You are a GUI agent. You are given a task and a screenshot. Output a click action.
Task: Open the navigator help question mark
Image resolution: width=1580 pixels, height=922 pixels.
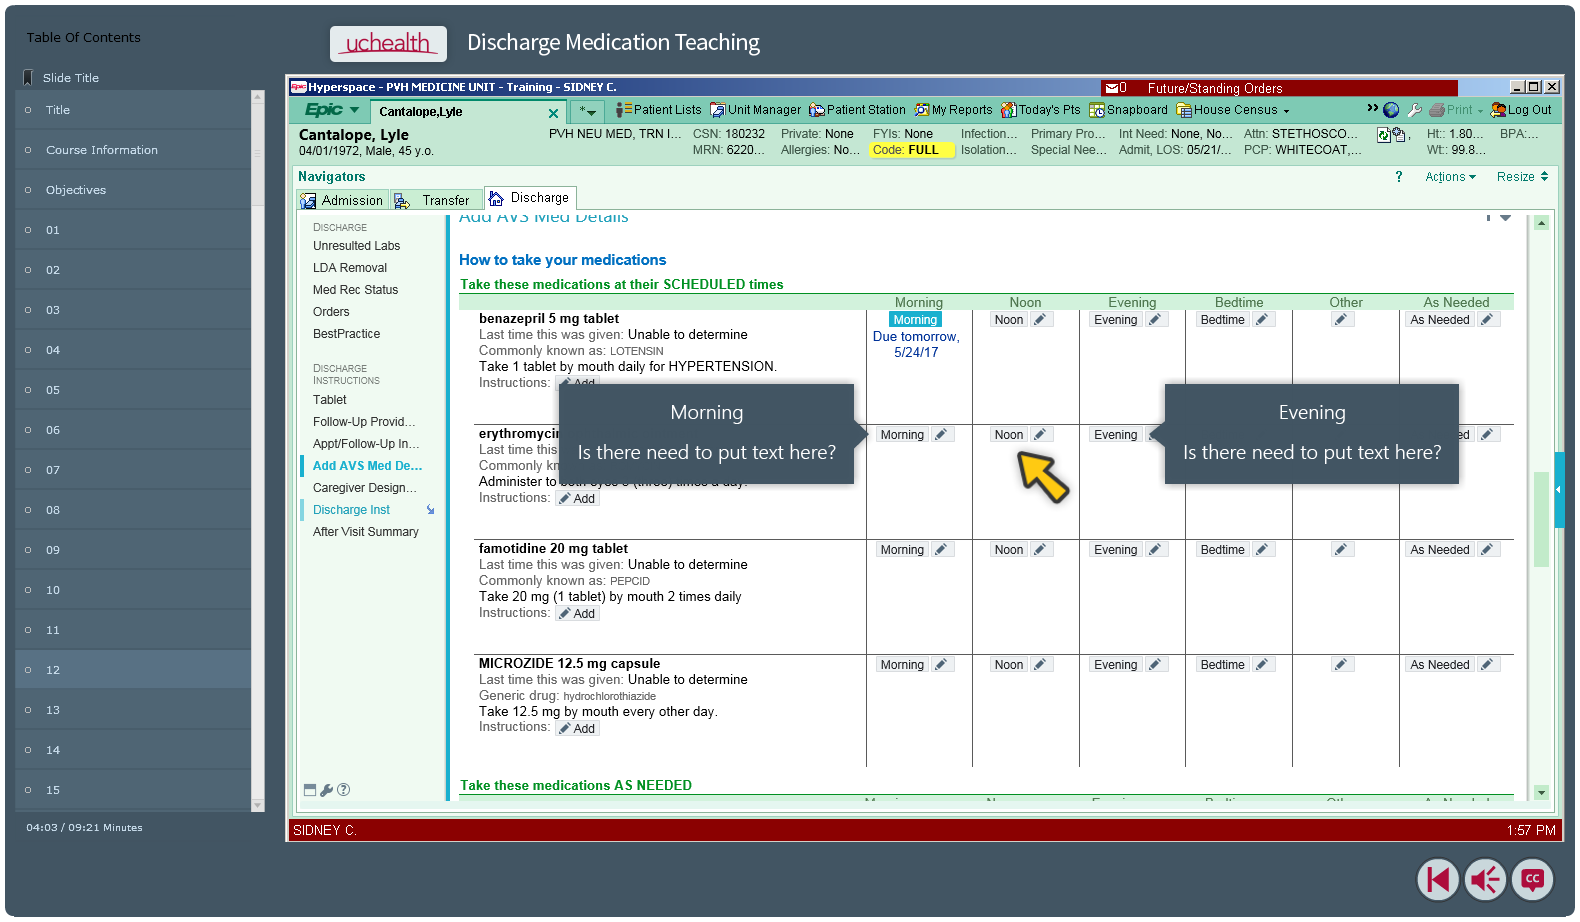1399,177
